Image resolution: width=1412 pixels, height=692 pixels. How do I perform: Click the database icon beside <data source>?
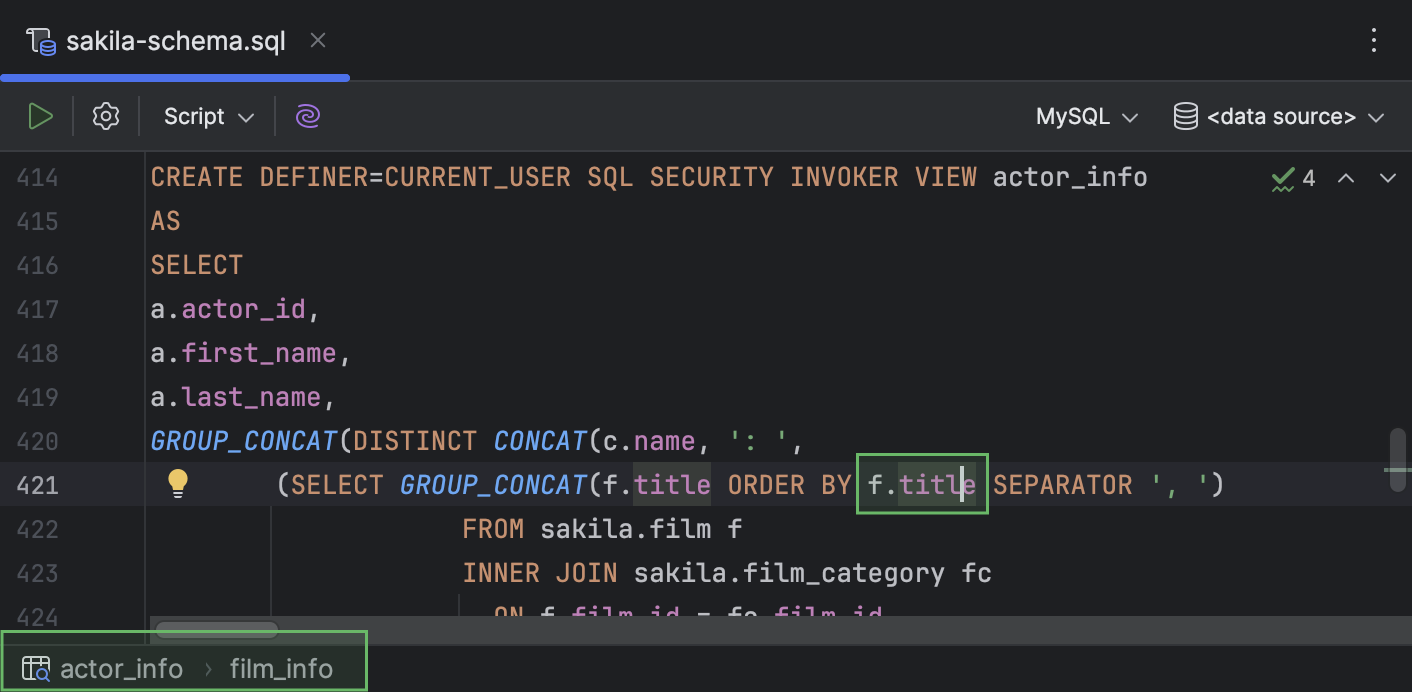click(x=1184, y=115)
